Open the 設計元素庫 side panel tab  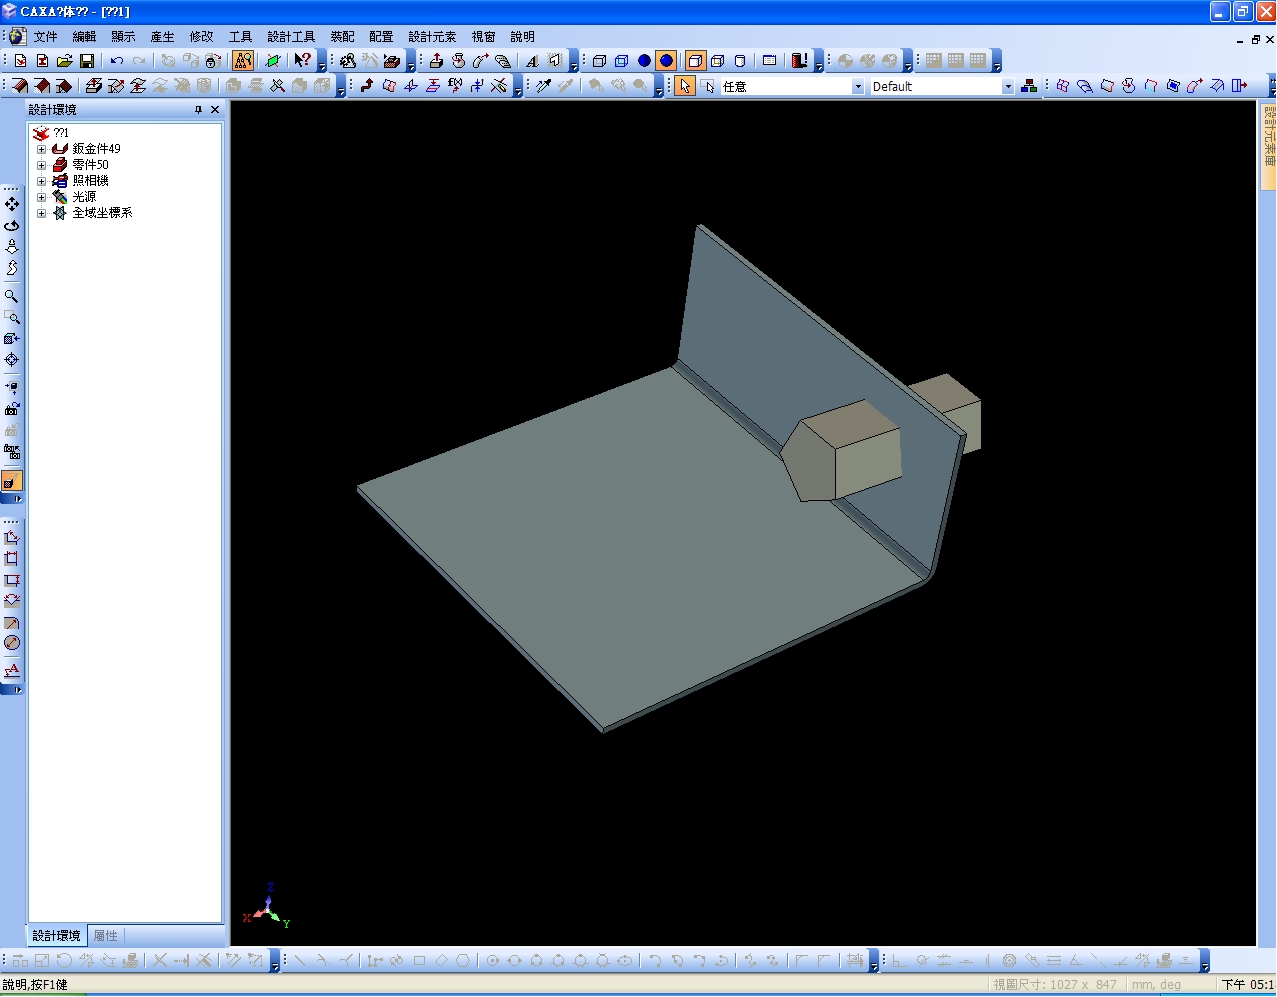1269,146
